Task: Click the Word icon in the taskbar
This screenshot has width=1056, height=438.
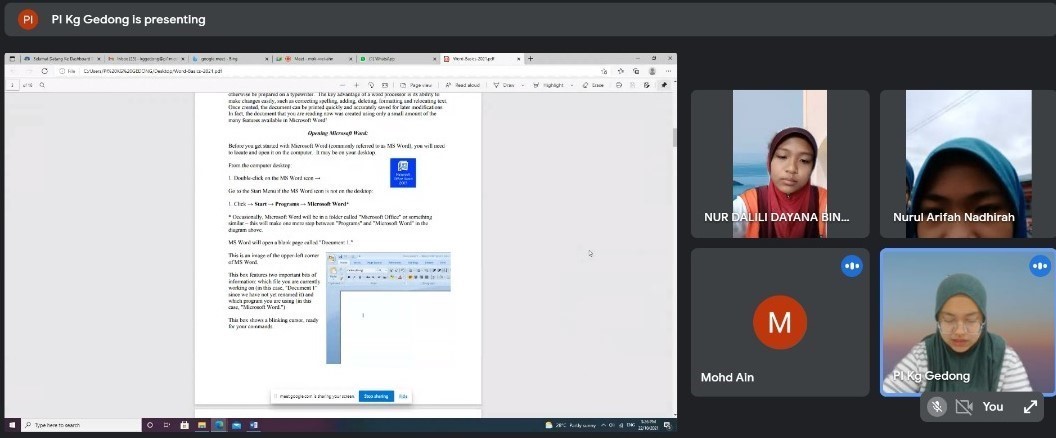Action: point(253,425)
